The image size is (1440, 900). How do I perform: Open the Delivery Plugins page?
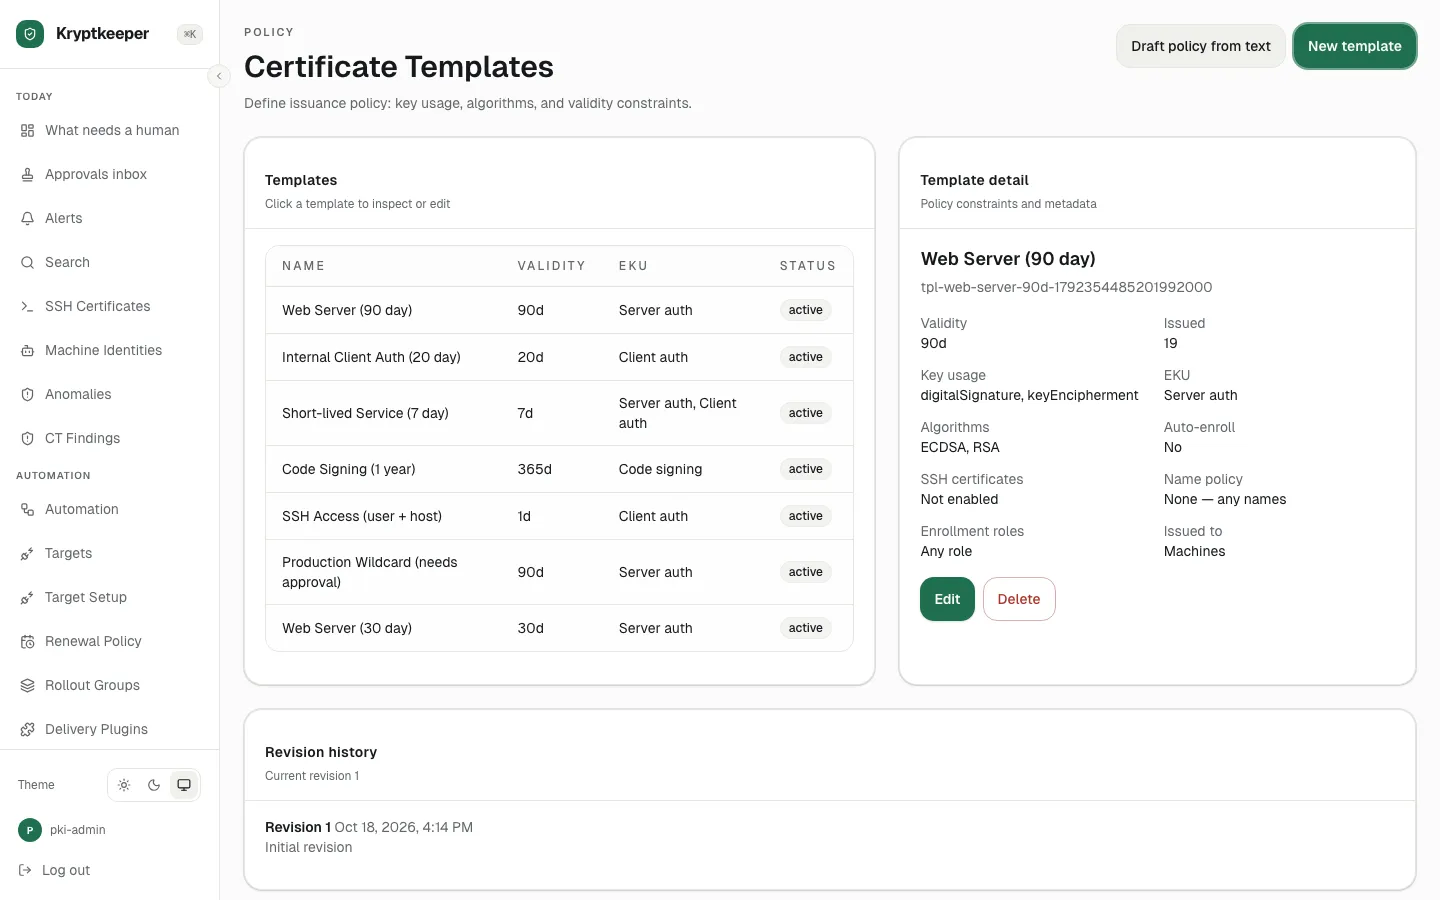(110, 730)
